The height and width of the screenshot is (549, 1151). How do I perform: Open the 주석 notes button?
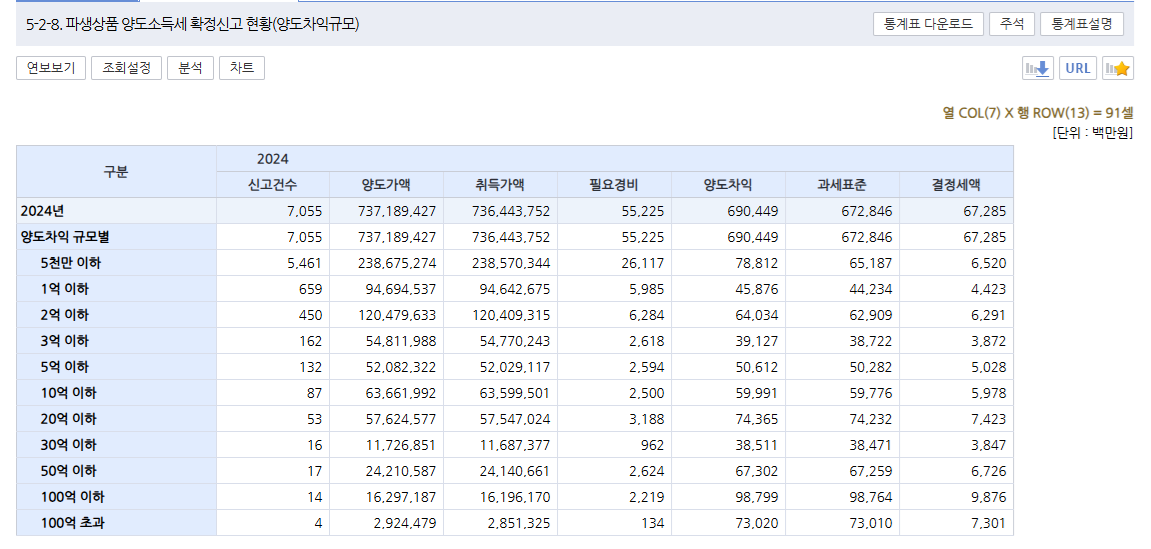tap(1012, 23)
